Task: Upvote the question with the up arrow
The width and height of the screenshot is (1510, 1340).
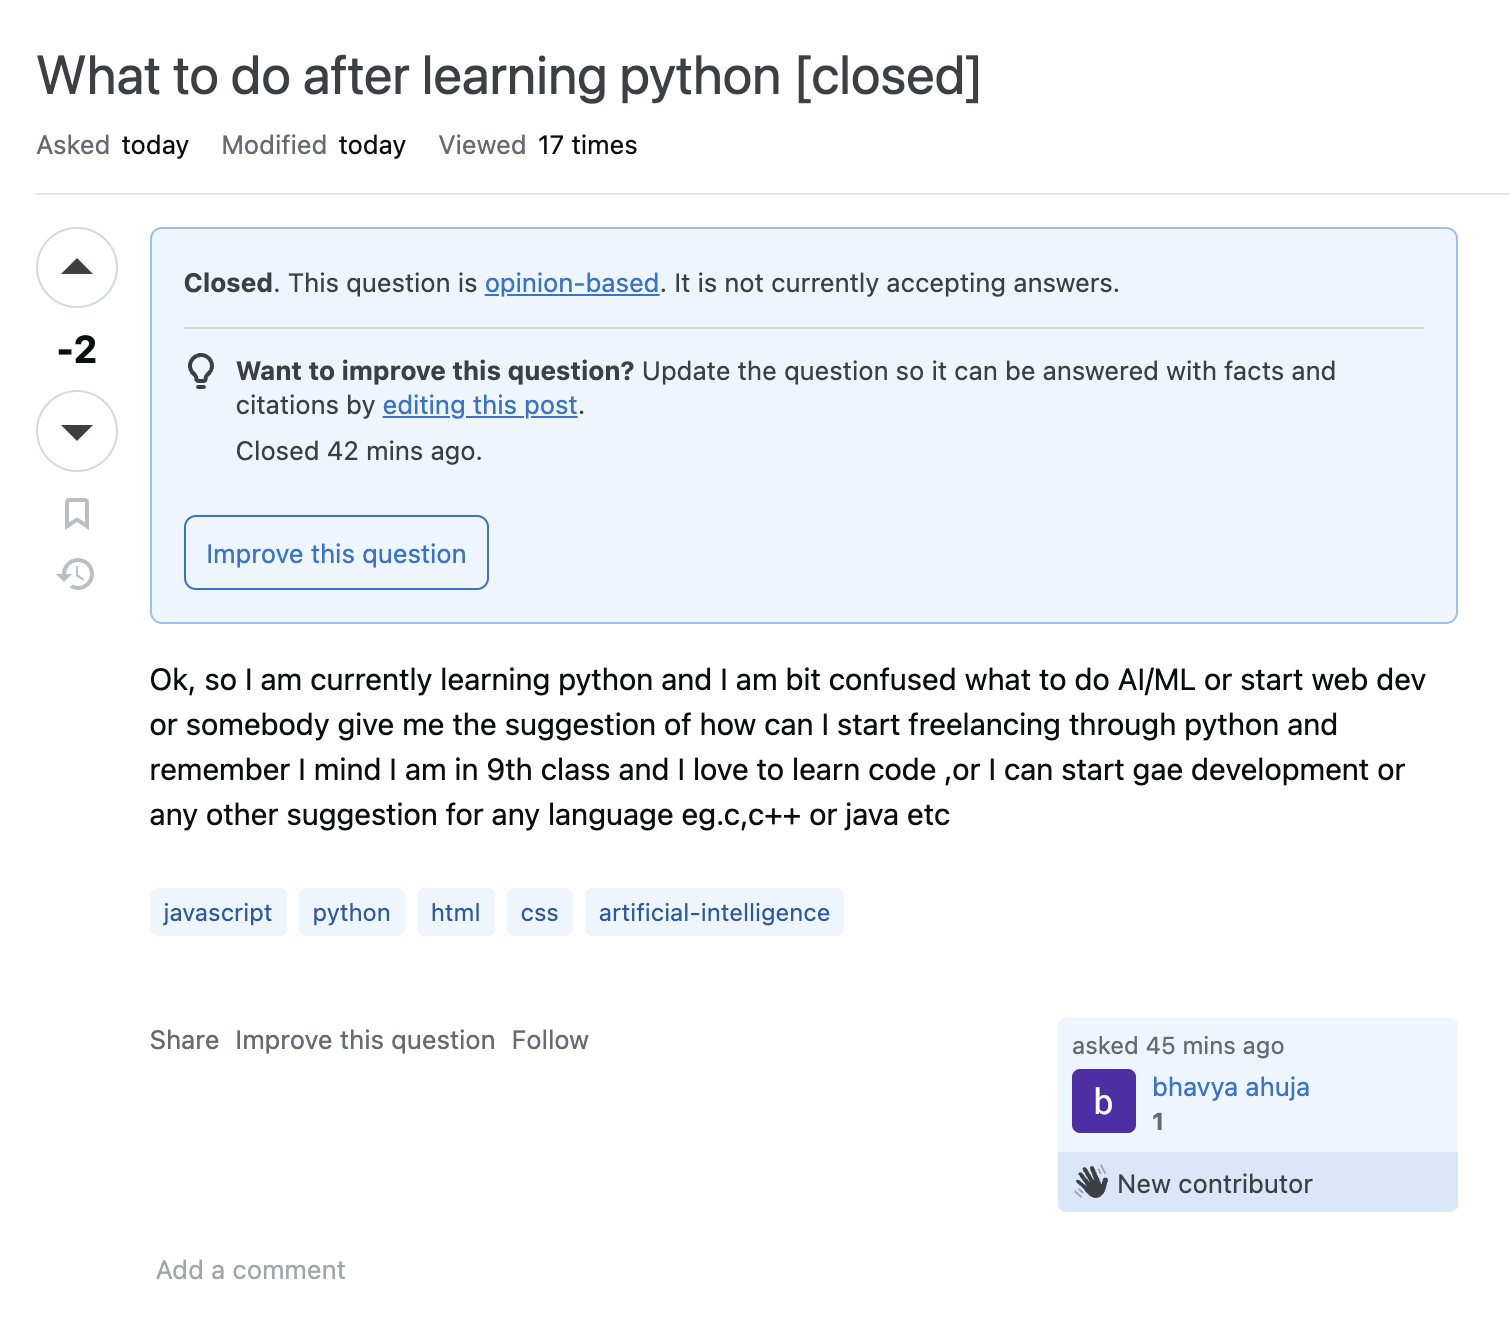Action: pyautogui.click(x=77, y=267)
